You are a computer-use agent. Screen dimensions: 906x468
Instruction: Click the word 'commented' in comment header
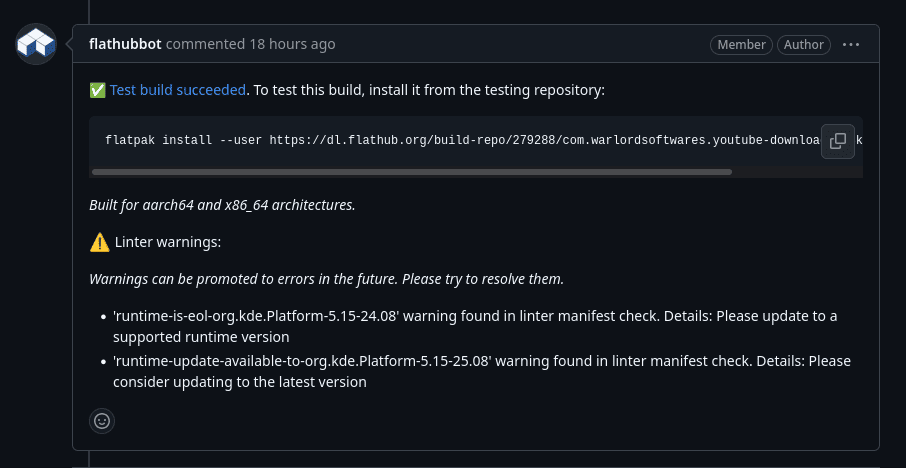point(205,44)
